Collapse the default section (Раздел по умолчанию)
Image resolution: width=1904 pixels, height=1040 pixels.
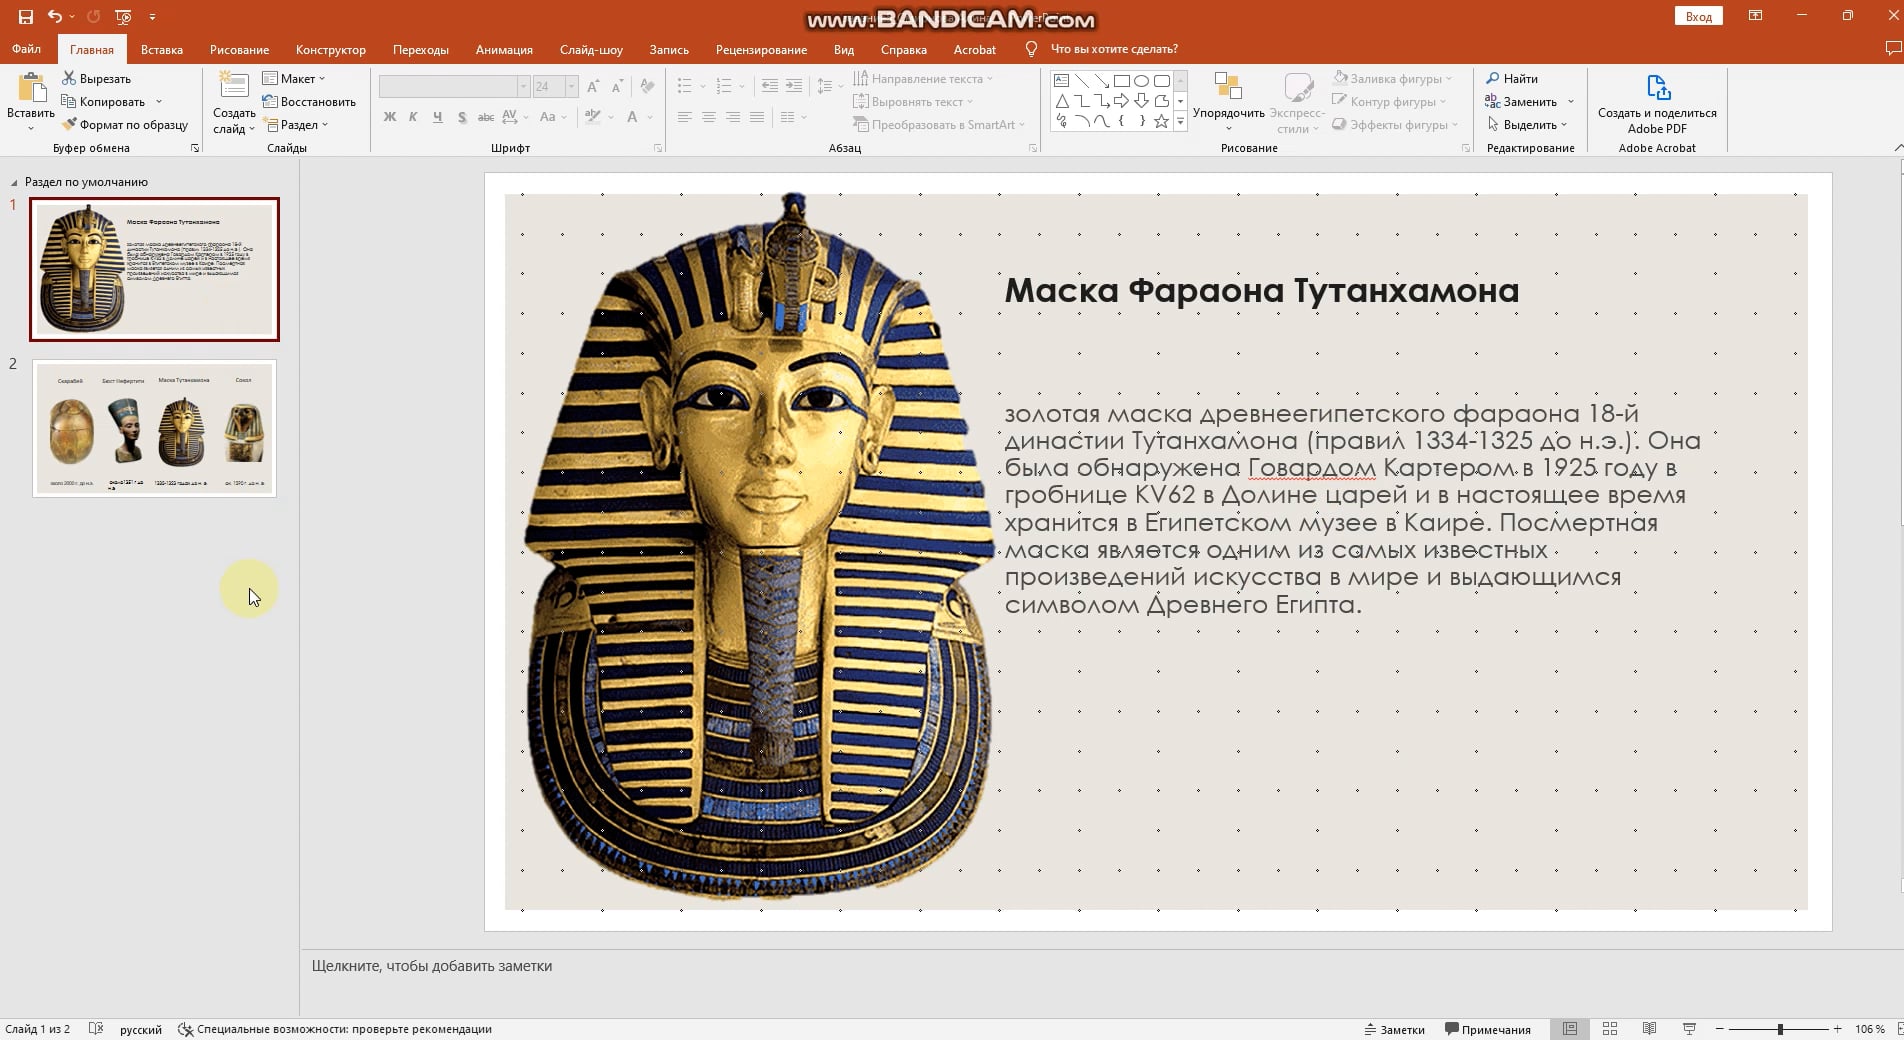[14, 183]
